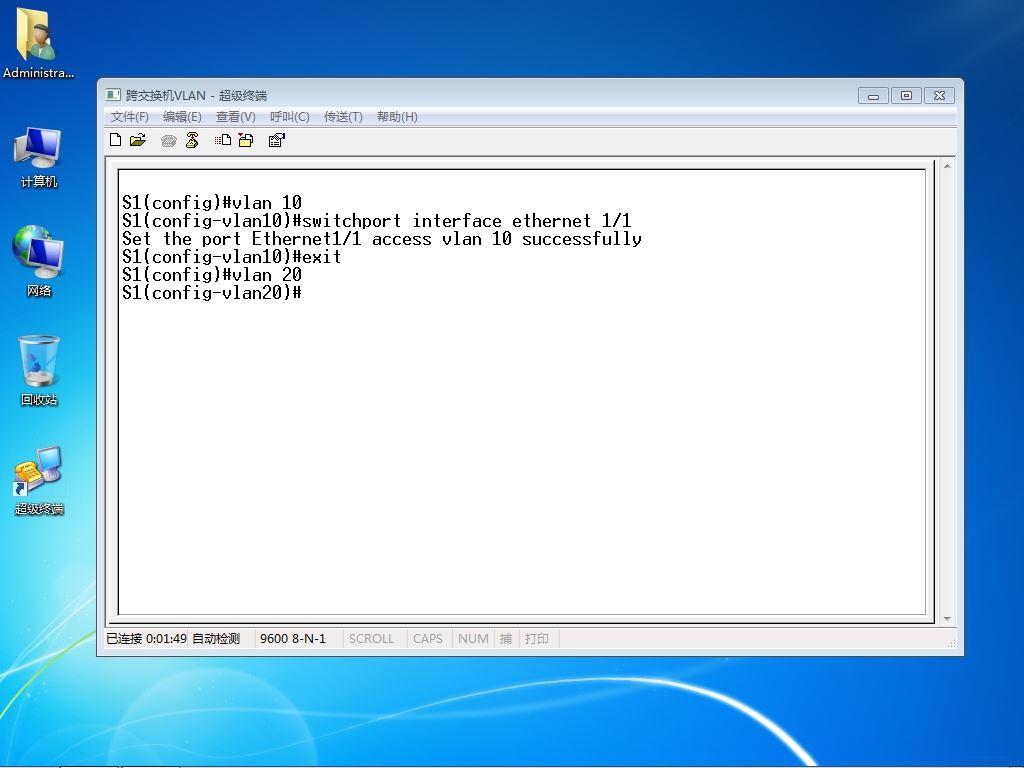Open the 帮助(H) menu
The width and height of the screenshot is (1024, 768).
[397, 117]
